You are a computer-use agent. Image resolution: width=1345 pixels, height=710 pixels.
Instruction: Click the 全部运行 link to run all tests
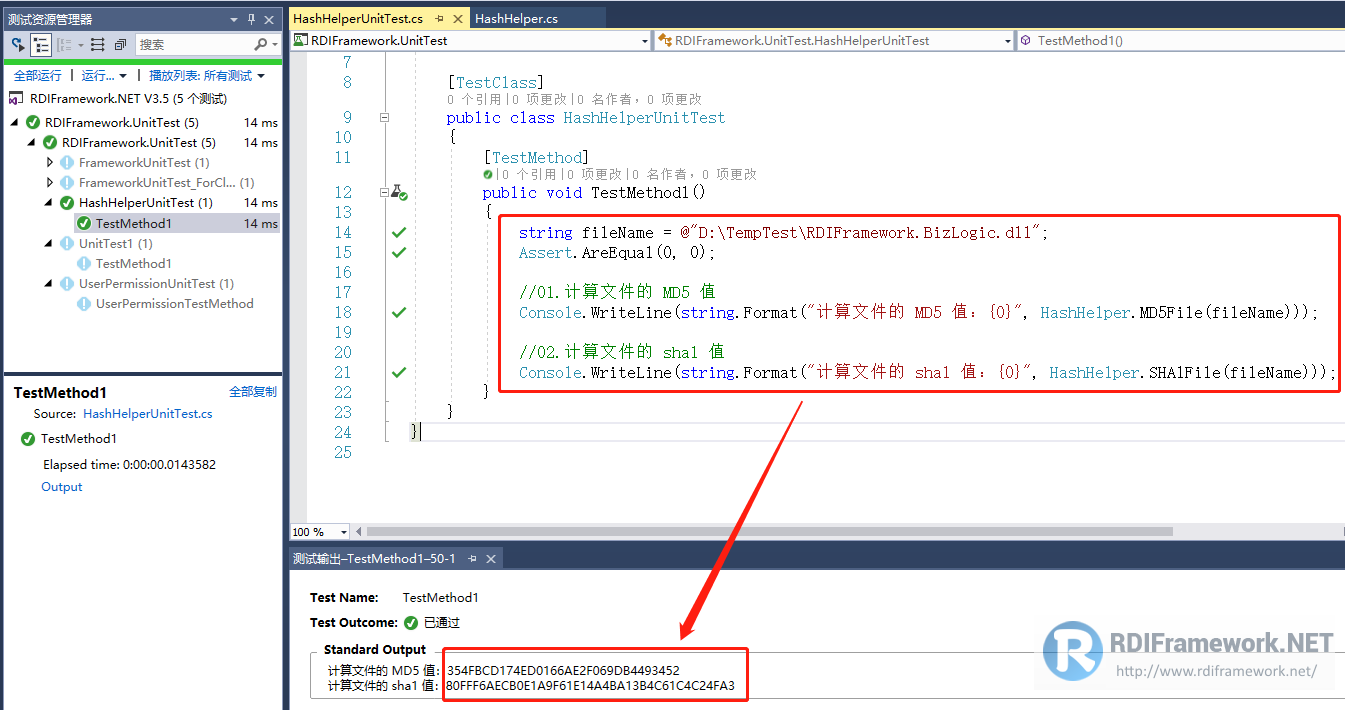coord(38,75)
